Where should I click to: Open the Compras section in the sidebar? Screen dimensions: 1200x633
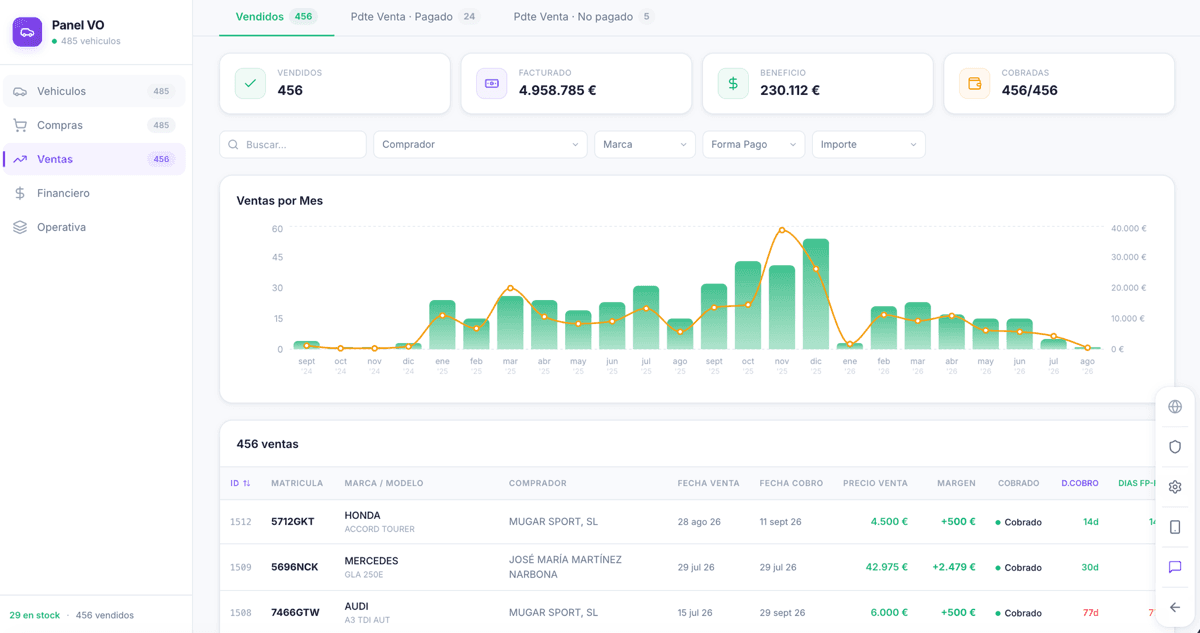(94, 125)
